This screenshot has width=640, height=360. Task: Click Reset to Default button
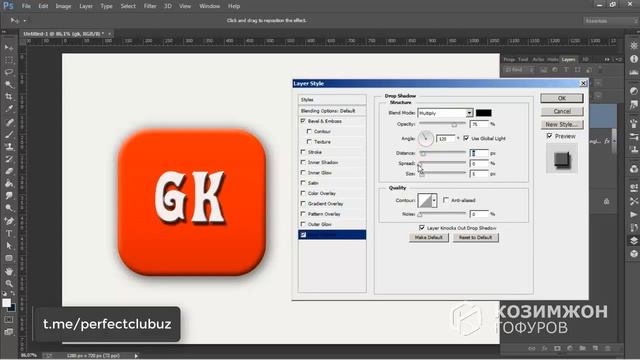click(475, 237)
